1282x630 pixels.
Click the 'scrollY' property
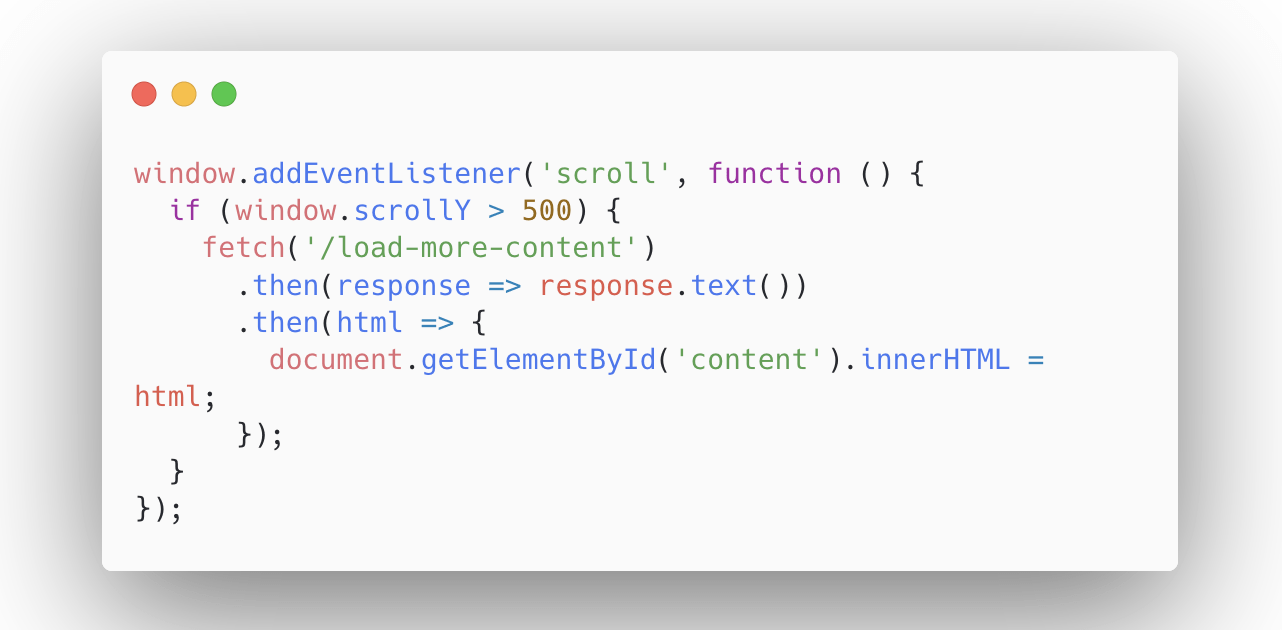[x=413, y=211]
